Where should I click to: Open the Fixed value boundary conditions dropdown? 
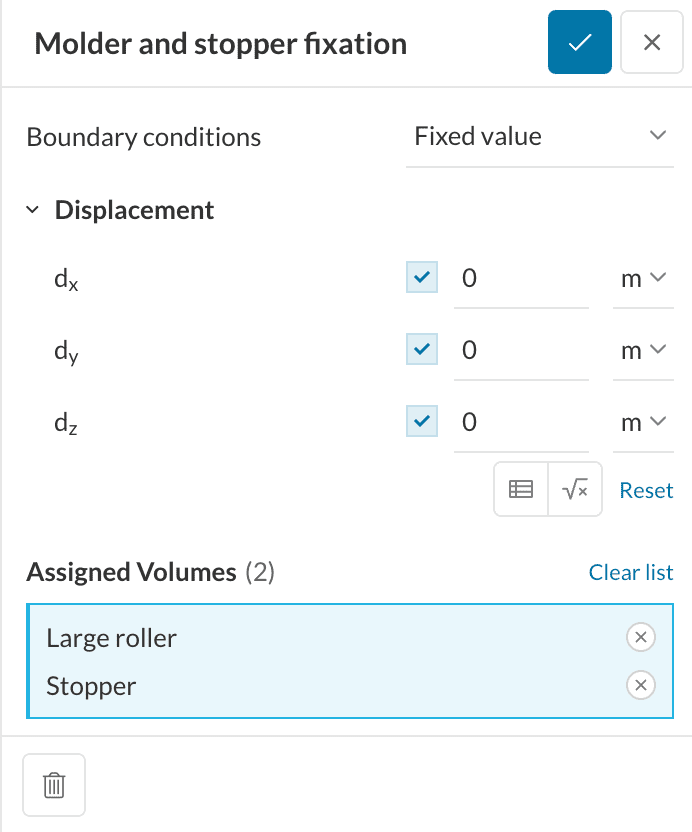tap(540, 137)
